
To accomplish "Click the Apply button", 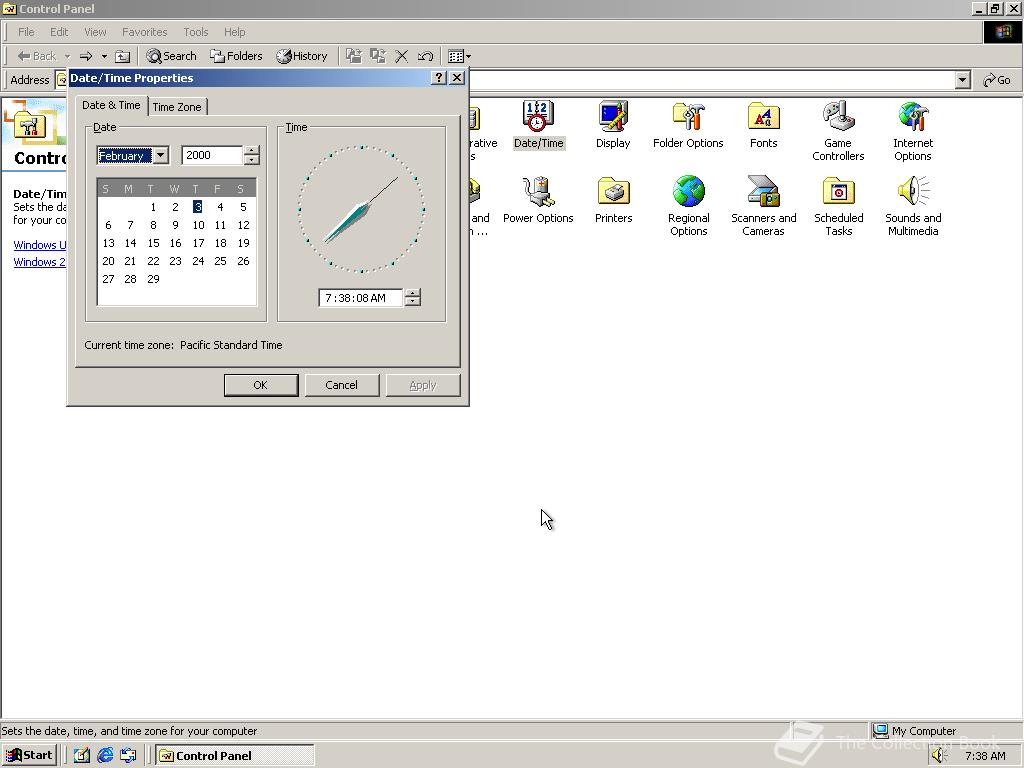I will (422, 384).
